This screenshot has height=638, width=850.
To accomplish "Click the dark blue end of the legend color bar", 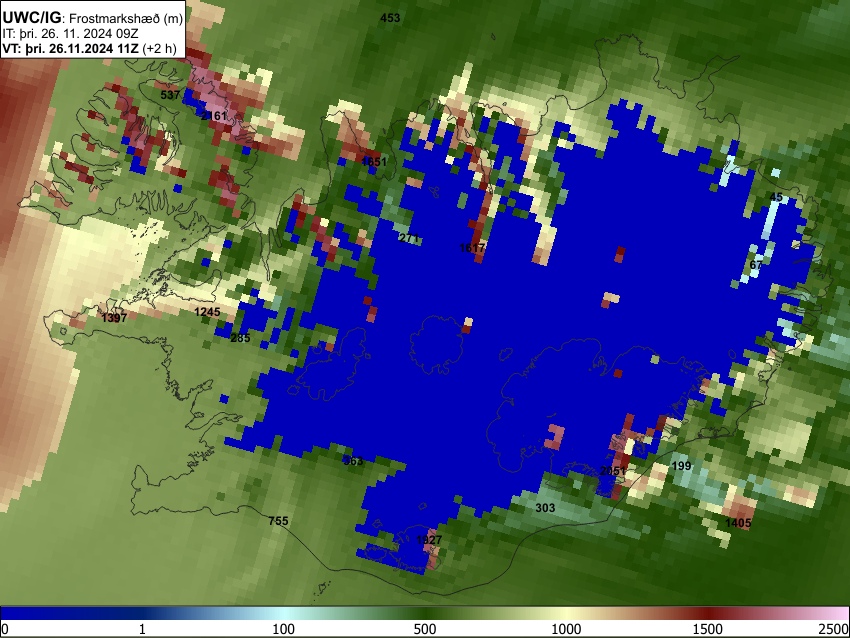I will pos(33,613).
